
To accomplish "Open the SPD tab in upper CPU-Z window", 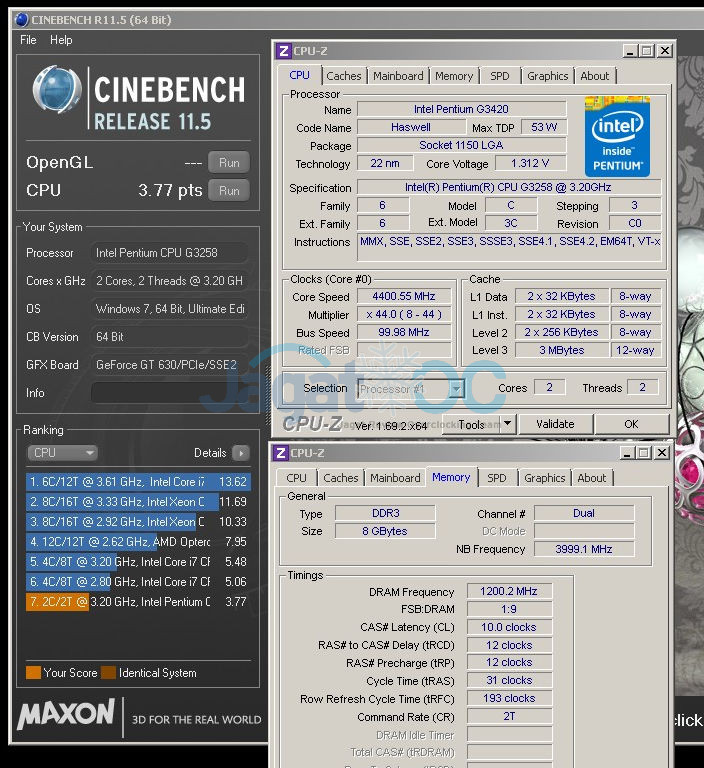I will coord(499,76).
